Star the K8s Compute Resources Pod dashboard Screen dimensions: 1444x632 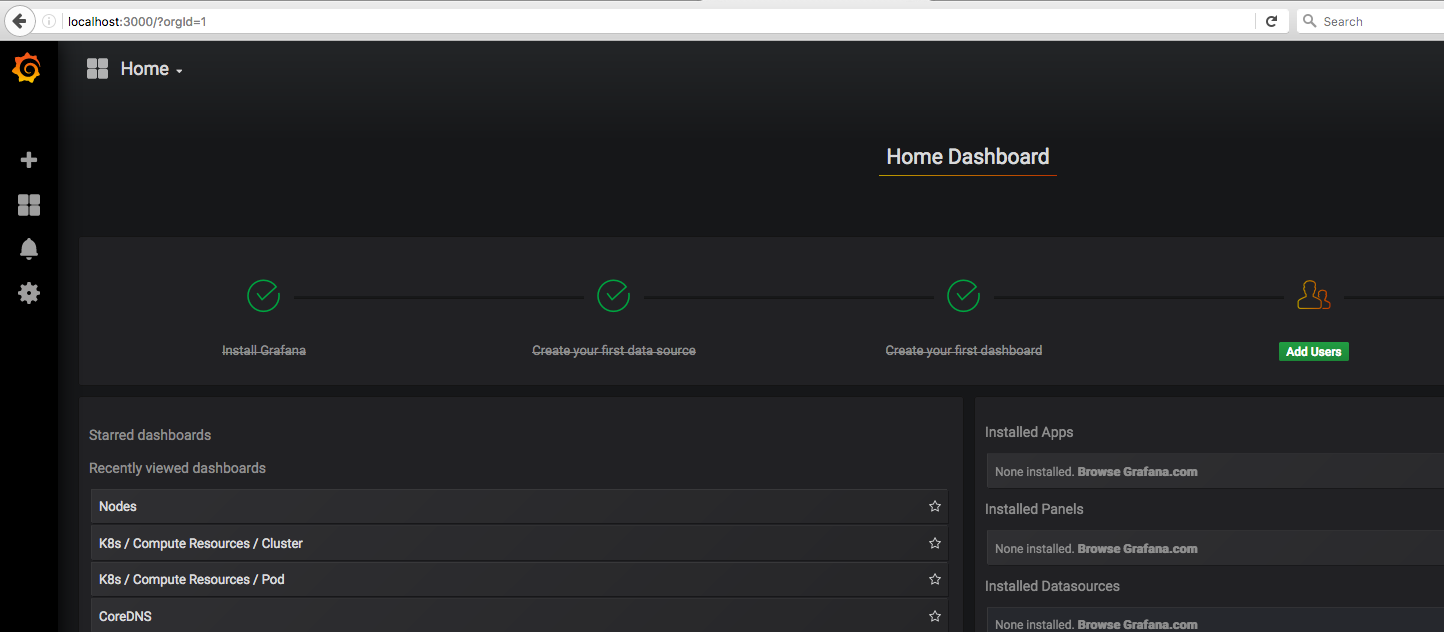[934, 580]
